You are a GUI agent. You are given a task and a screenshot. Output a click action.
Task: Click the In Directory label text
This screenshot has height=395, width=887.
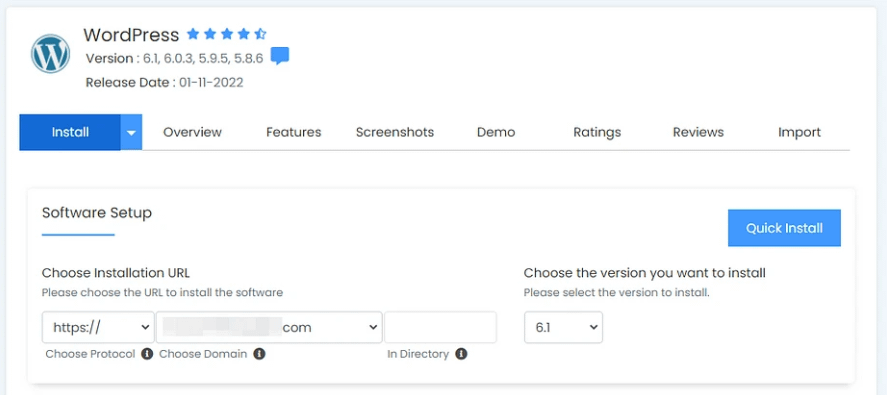coord(418,354)
